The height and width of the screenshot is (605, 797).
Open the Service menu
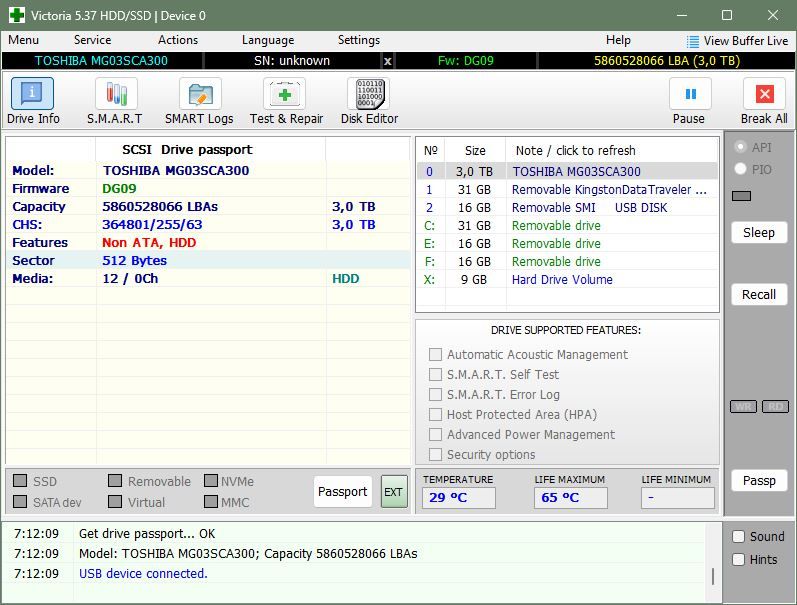tap(92, 40)
